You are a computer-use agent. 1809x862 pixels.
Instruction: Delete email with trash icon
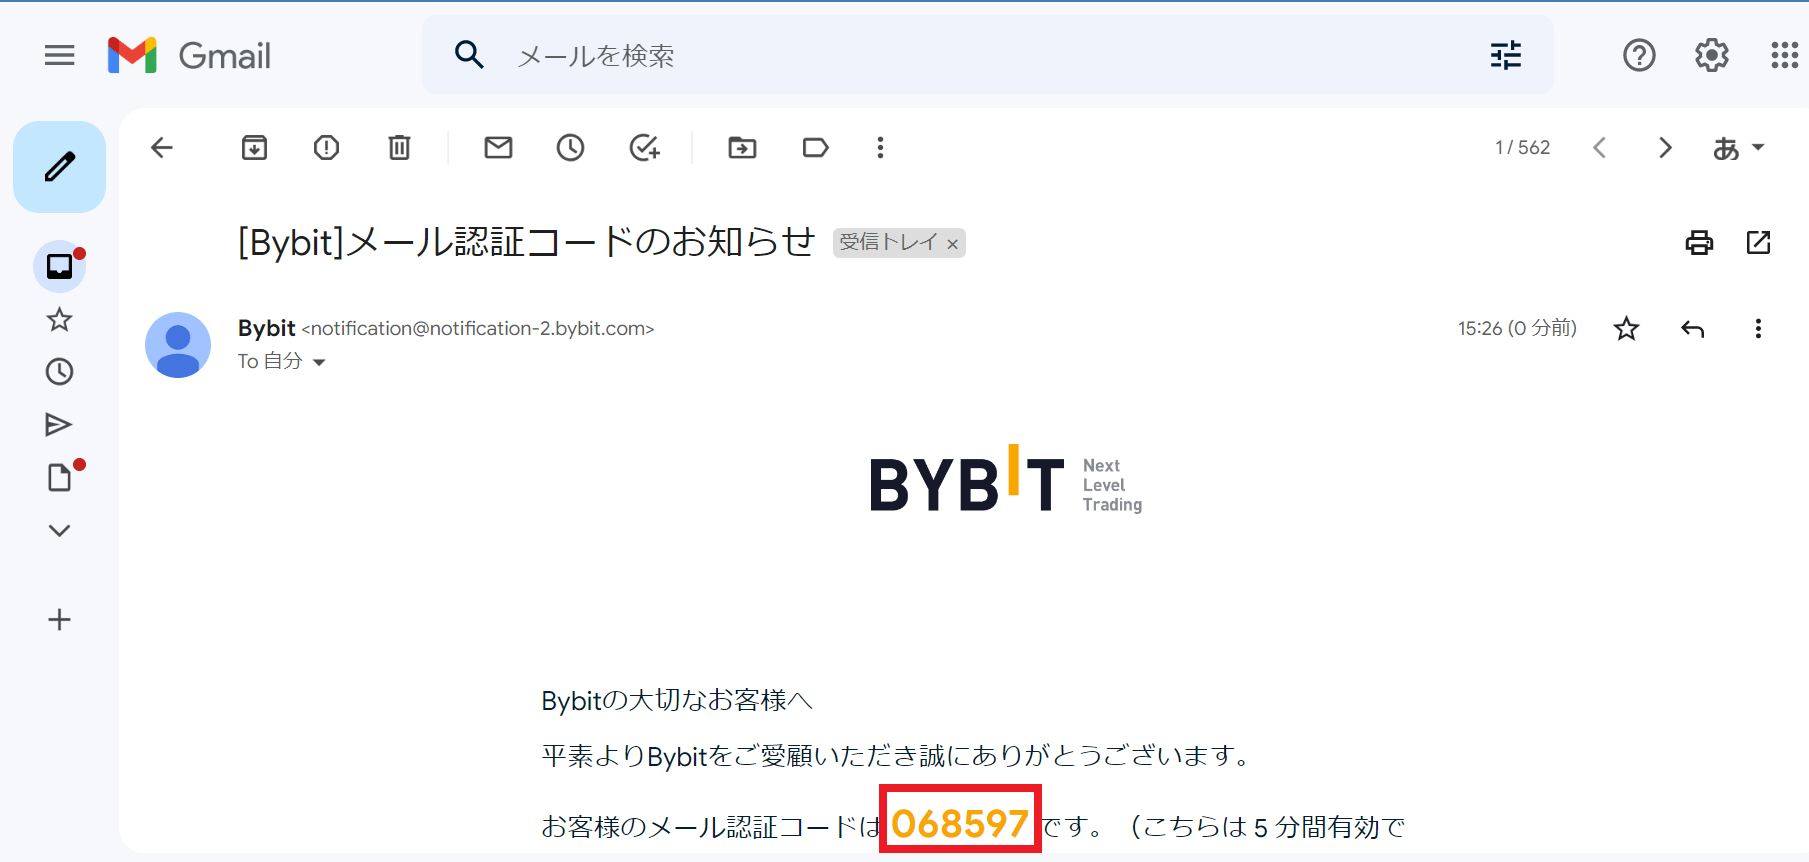point(399,148)
